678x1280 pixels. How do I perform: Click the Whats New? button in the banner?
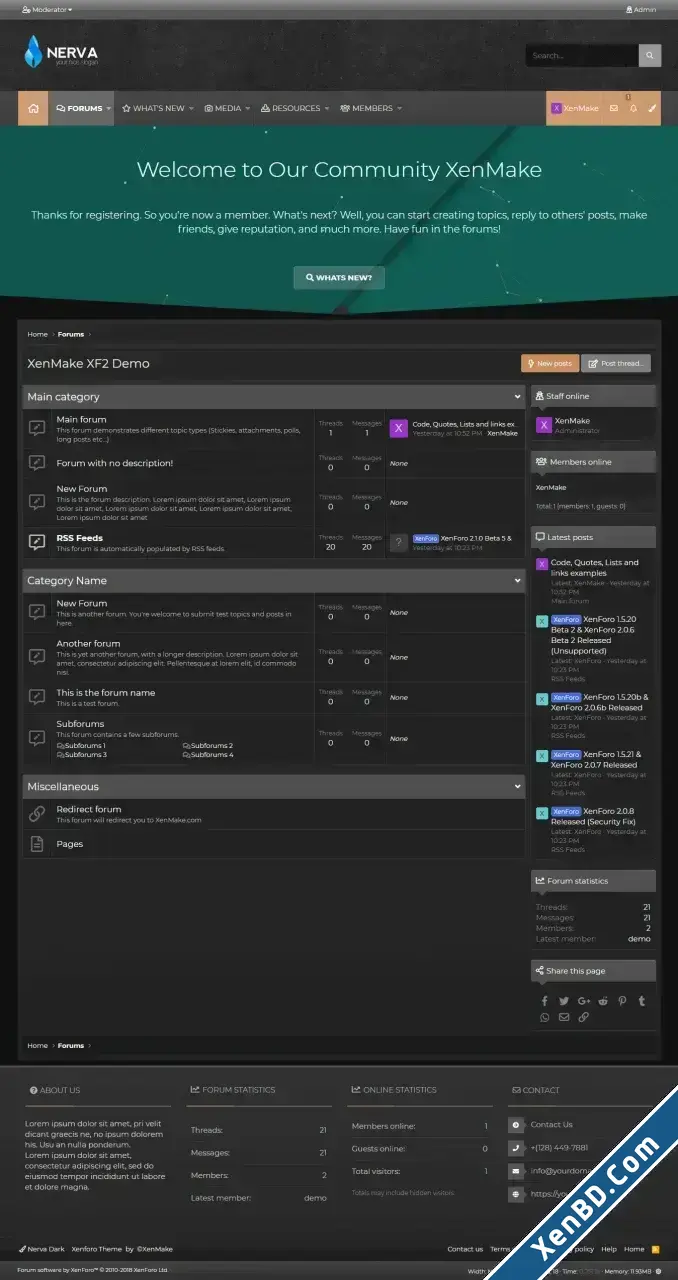point(339,277)
